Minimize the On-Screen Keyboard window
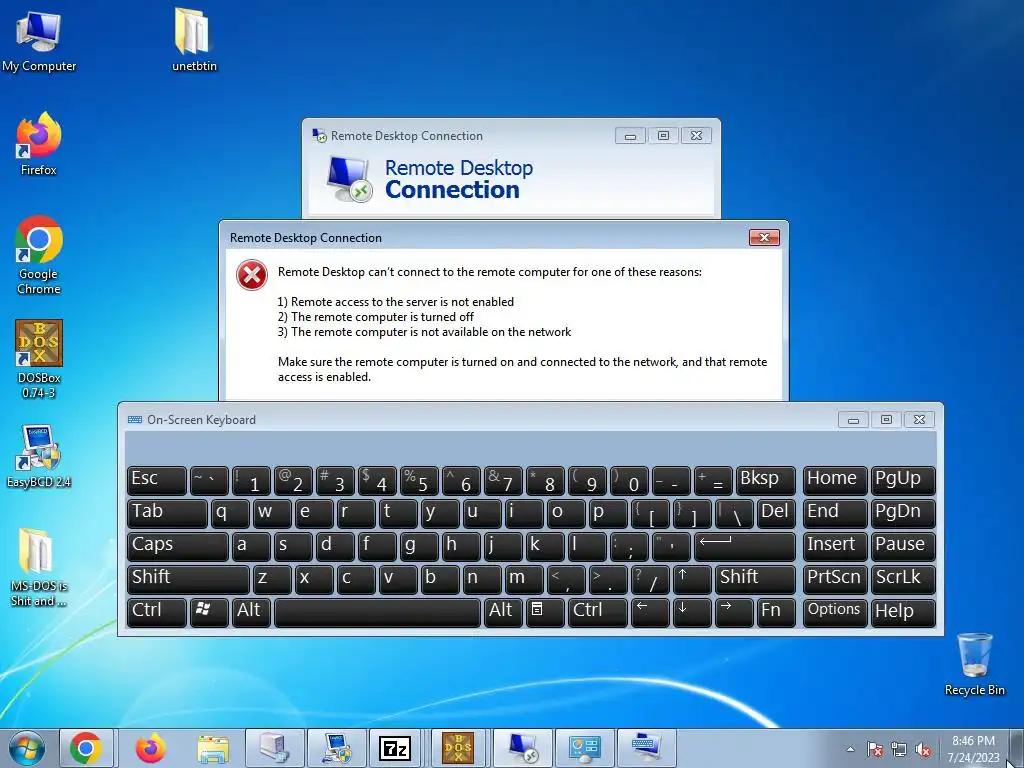 click(853, 419)
